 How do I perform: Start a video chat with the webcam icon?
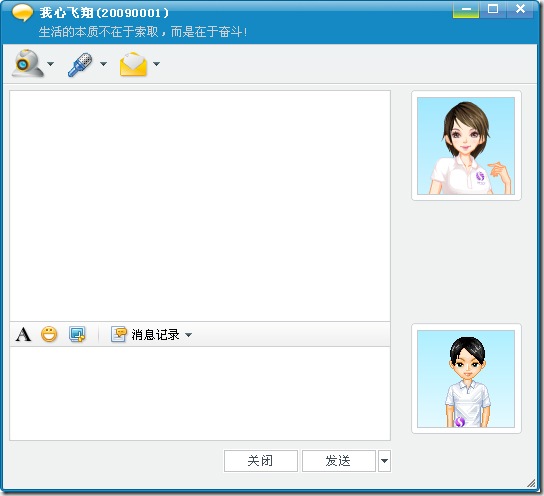28,63
